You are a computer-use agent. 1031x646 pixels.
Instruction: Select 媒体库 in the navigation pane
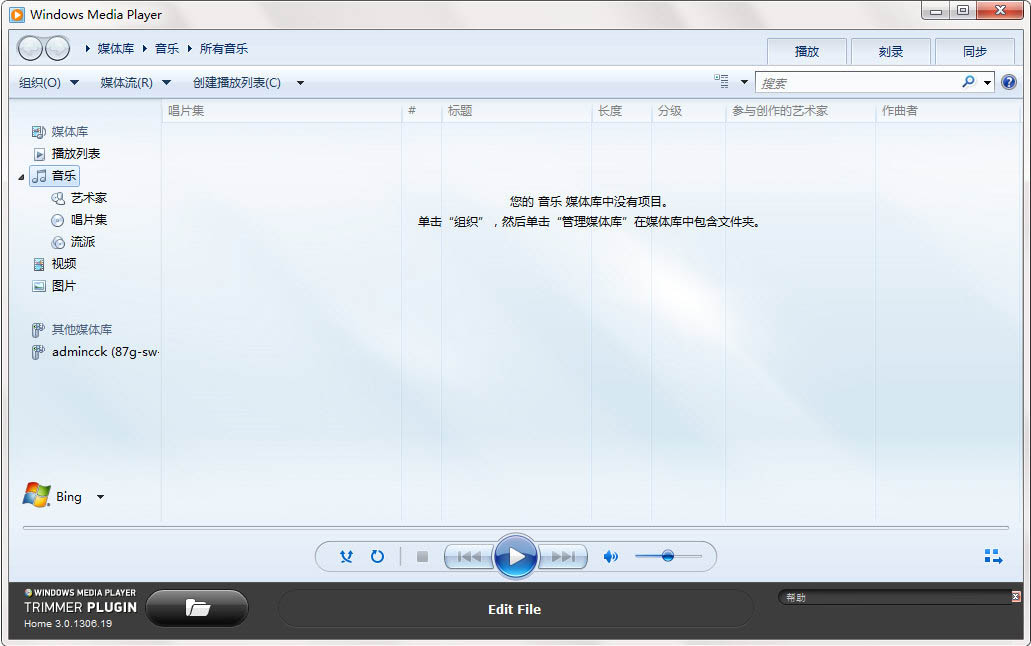60,132
